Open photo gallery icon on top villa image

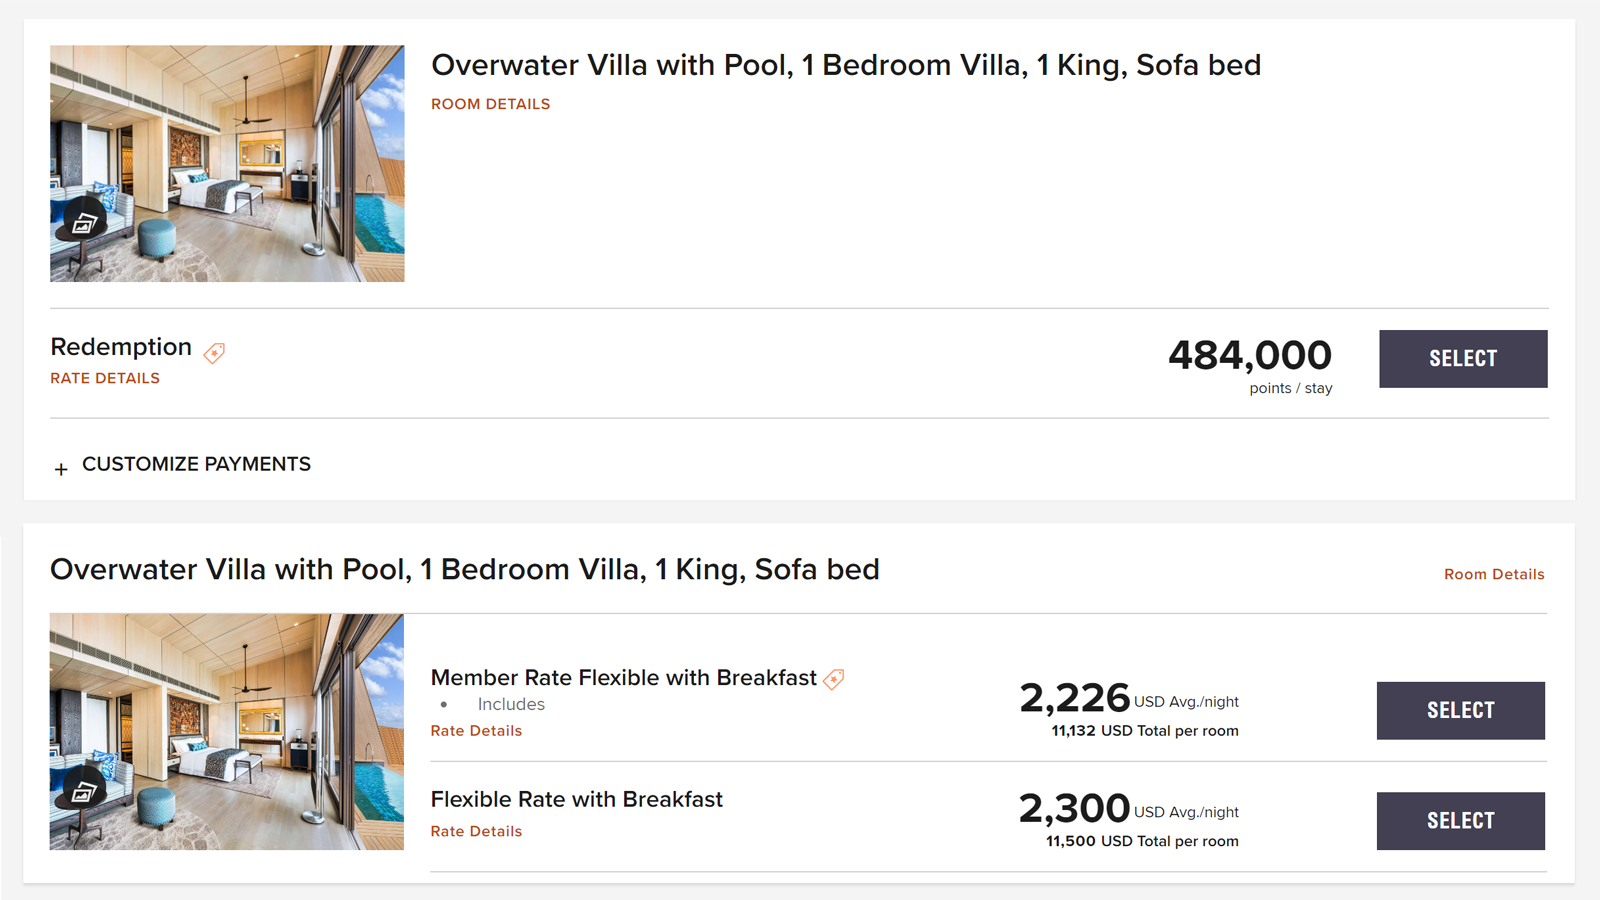[x=84, y=223]
